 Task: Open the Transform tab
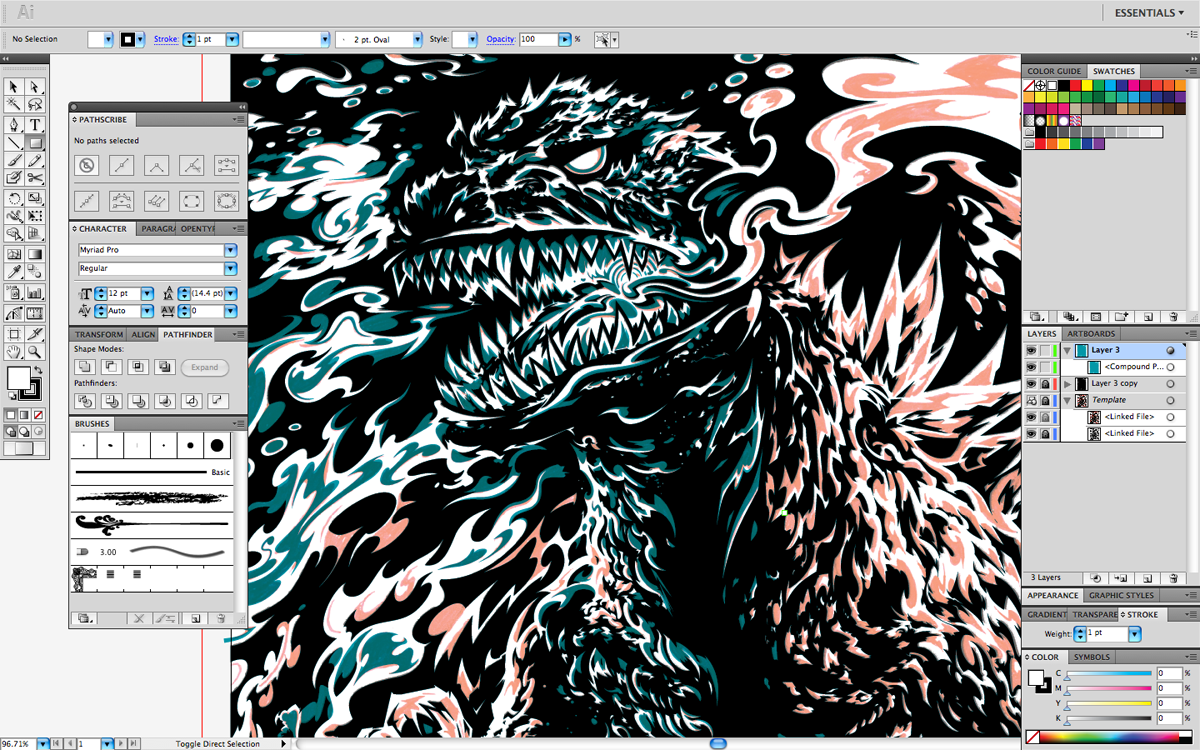tap(99, 335)
